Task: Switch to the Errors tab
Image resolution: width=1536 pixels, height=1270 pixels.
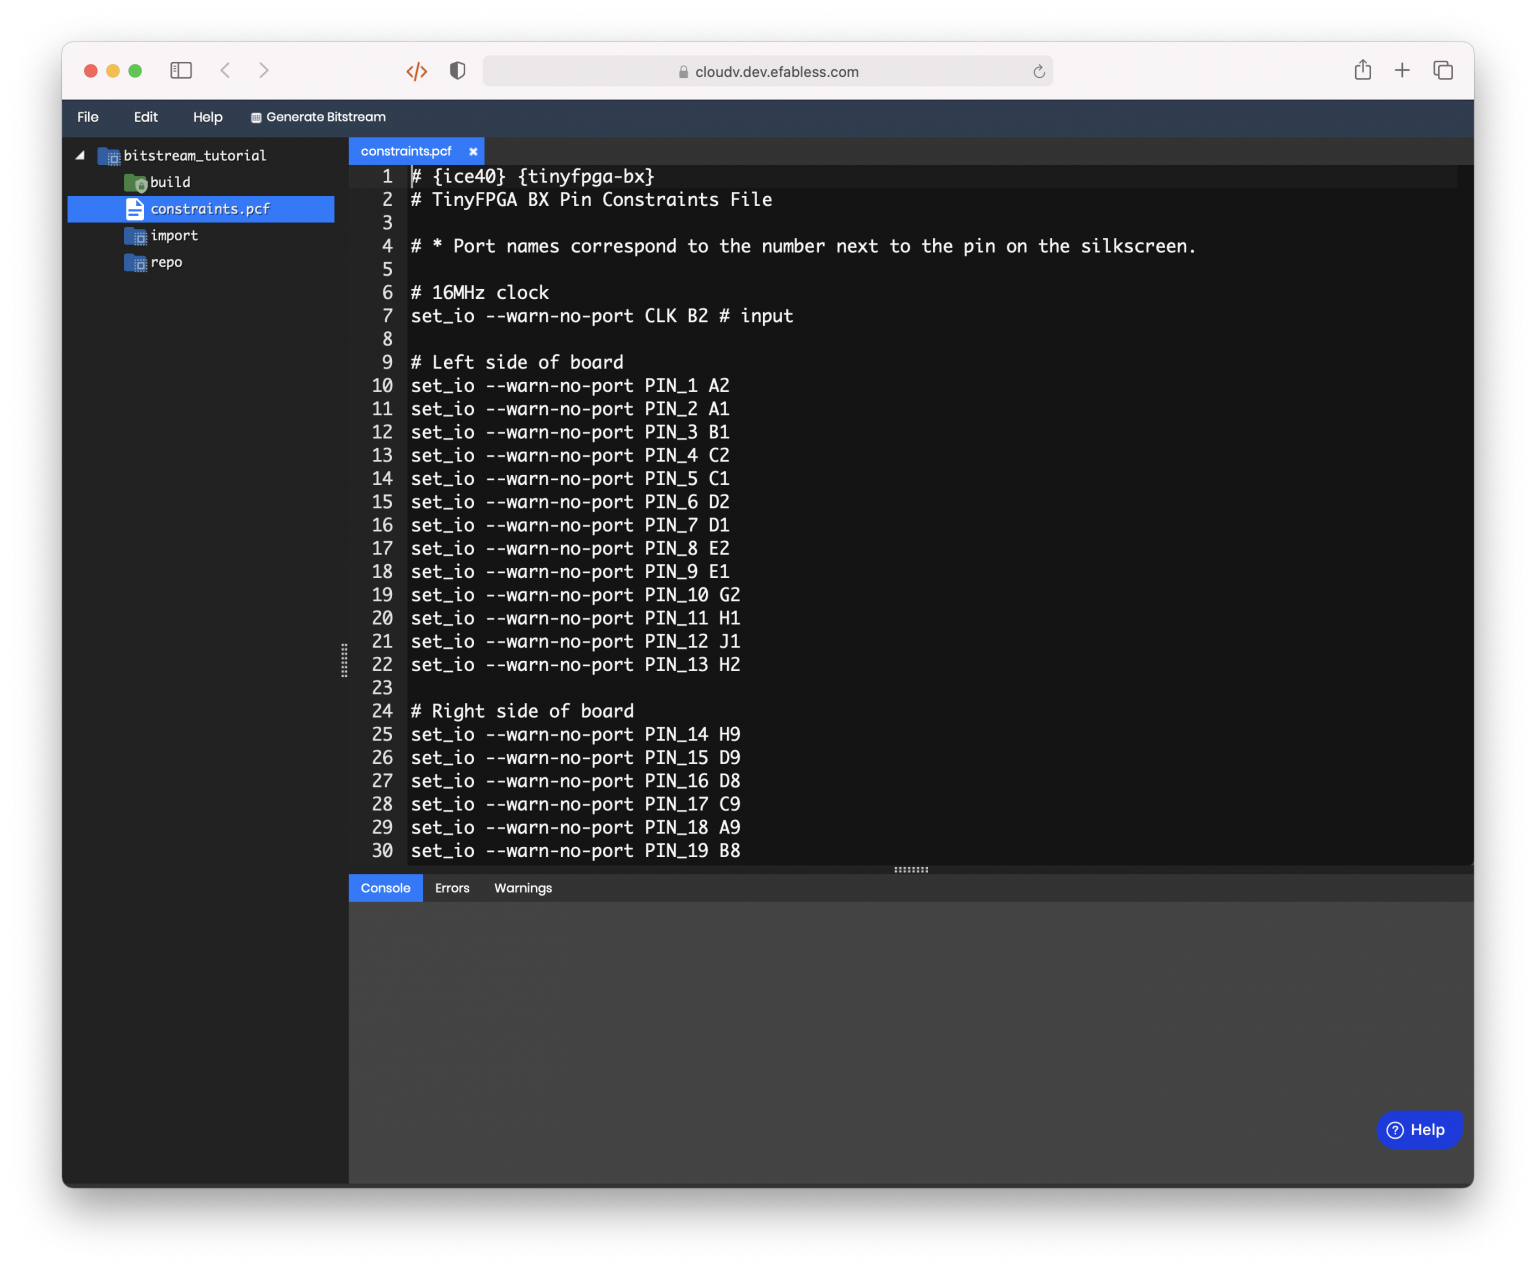Action: pyautogui.click(x=452, y=888)
